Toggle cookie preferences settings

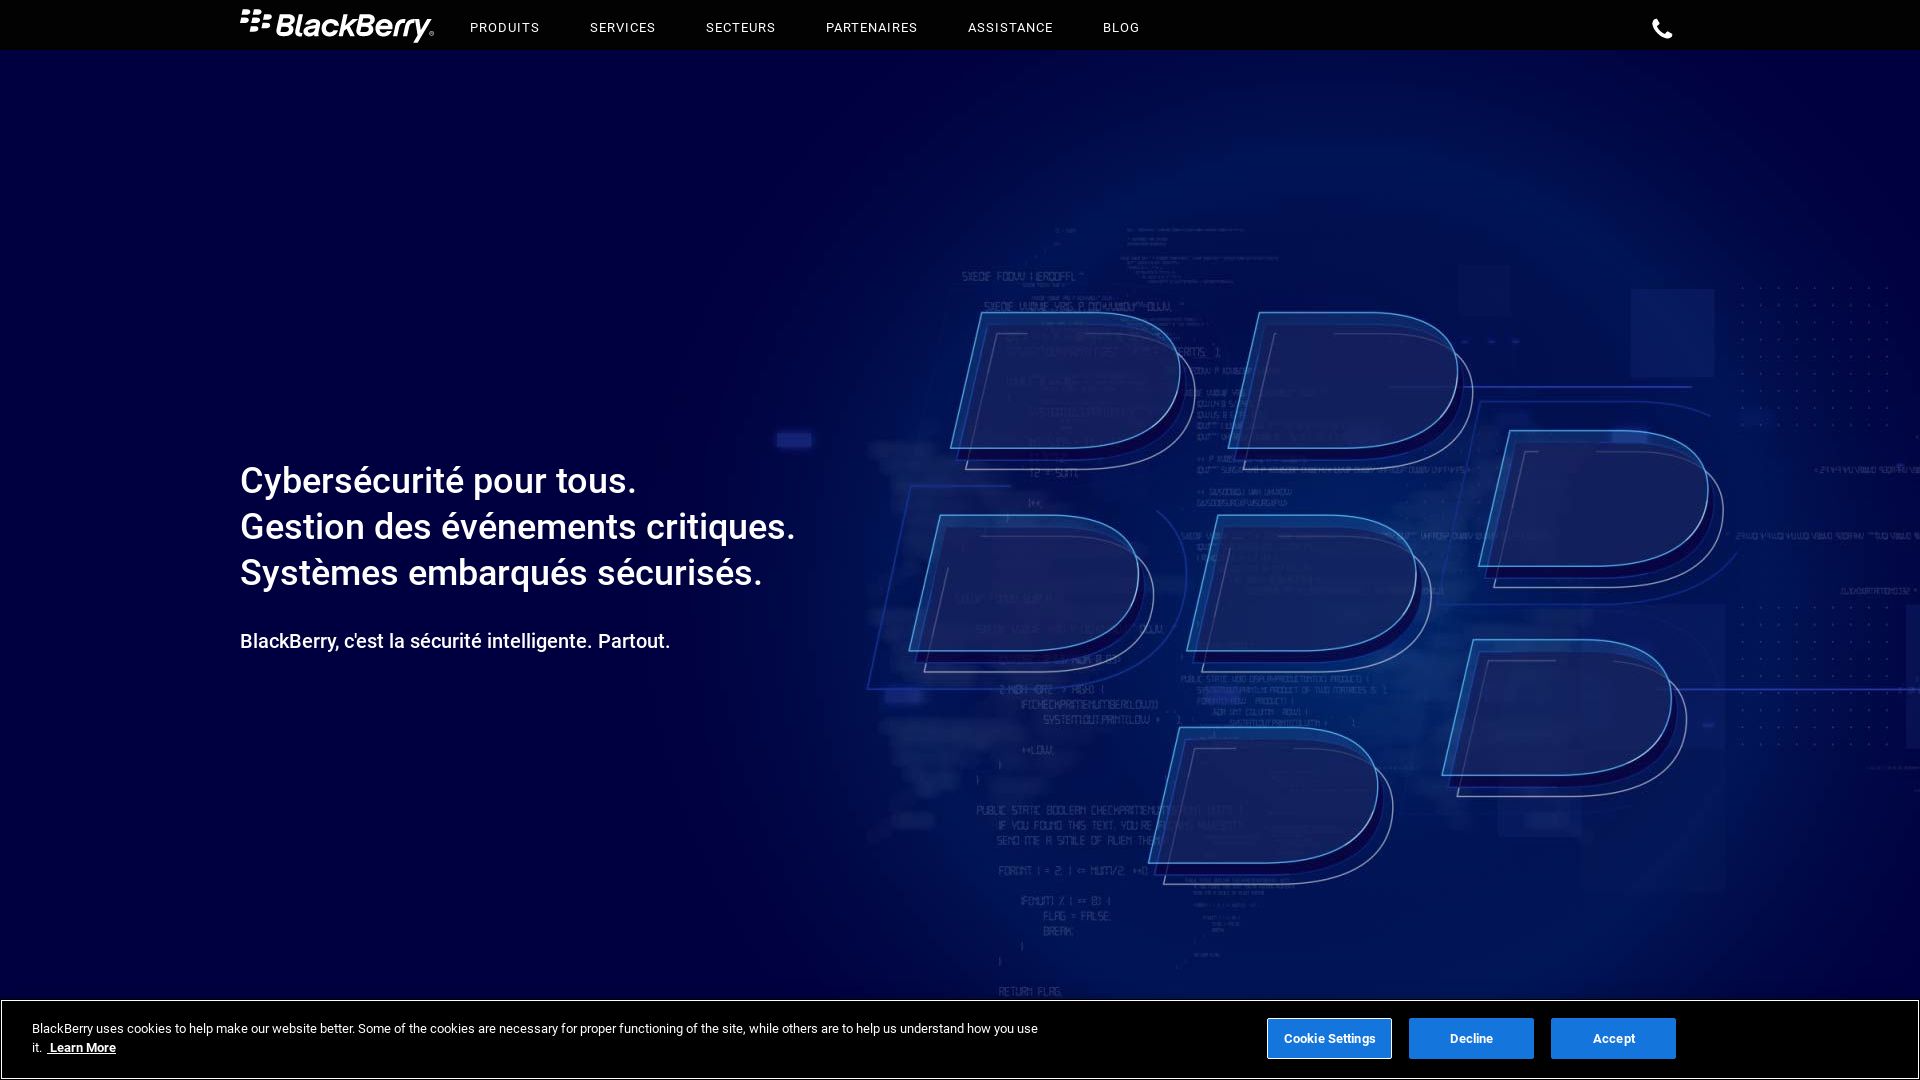[x=1329, y=1038]
